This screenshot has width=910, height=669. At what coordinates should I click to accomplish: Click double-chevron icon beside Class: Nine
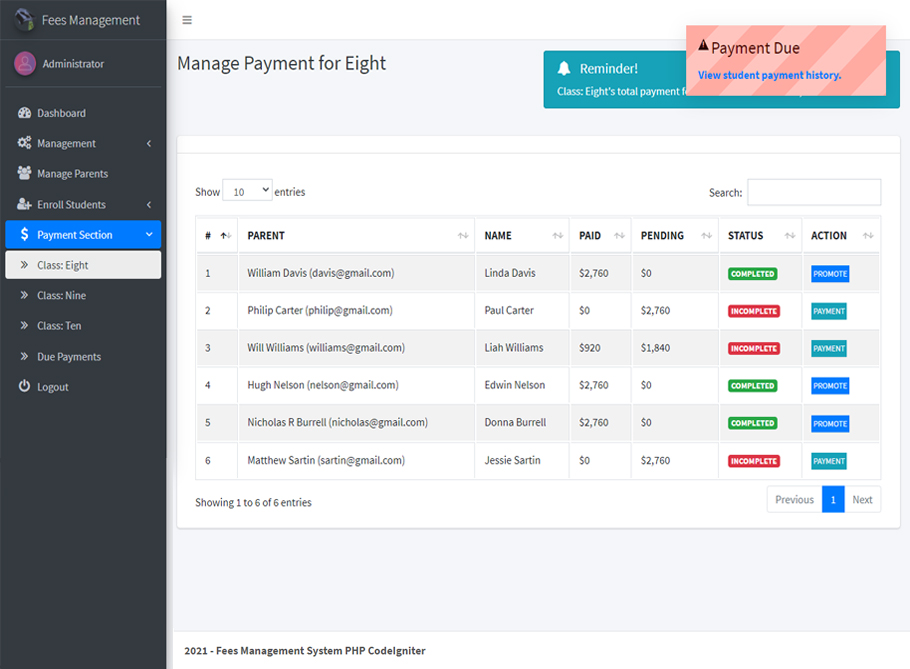24,295
